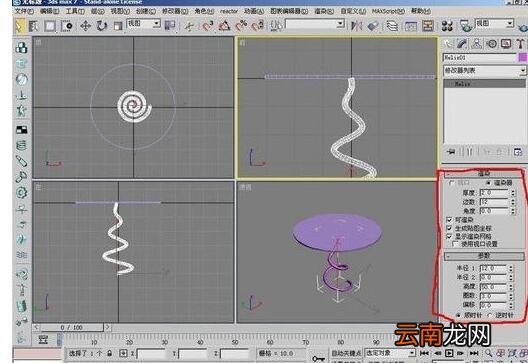
Task: Click the Set Key key icon
Action: click(x=318, y=358)
